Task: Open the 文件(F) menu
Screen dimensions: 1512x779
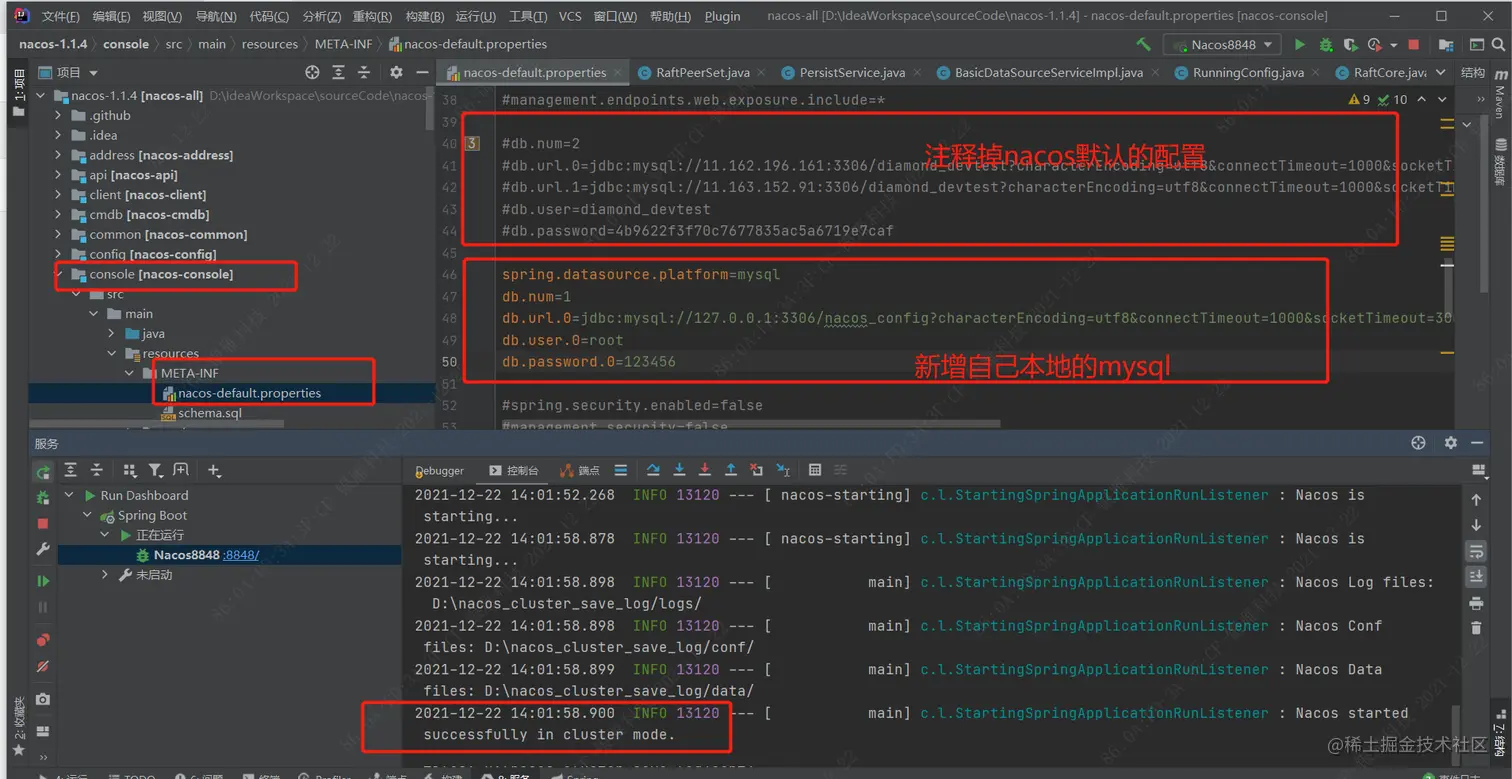Action: (x=61, y=16)
